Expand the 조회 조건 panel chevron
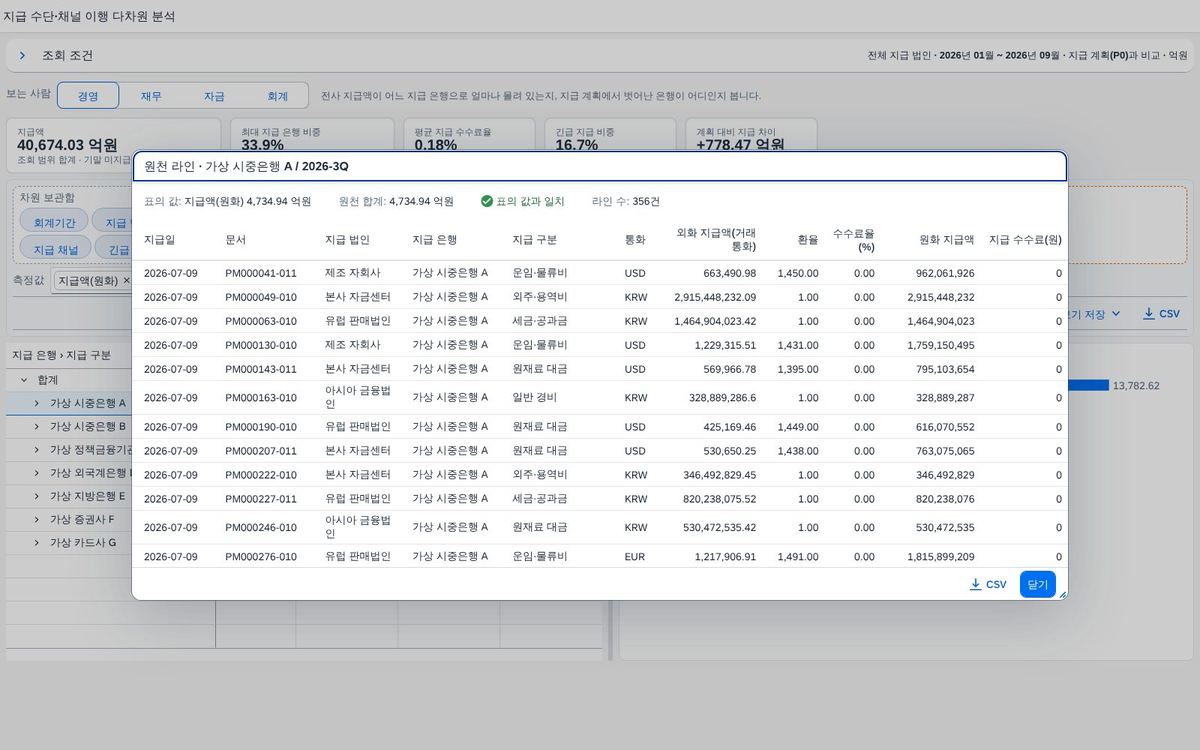1200x750 pixels. [22, 56]
